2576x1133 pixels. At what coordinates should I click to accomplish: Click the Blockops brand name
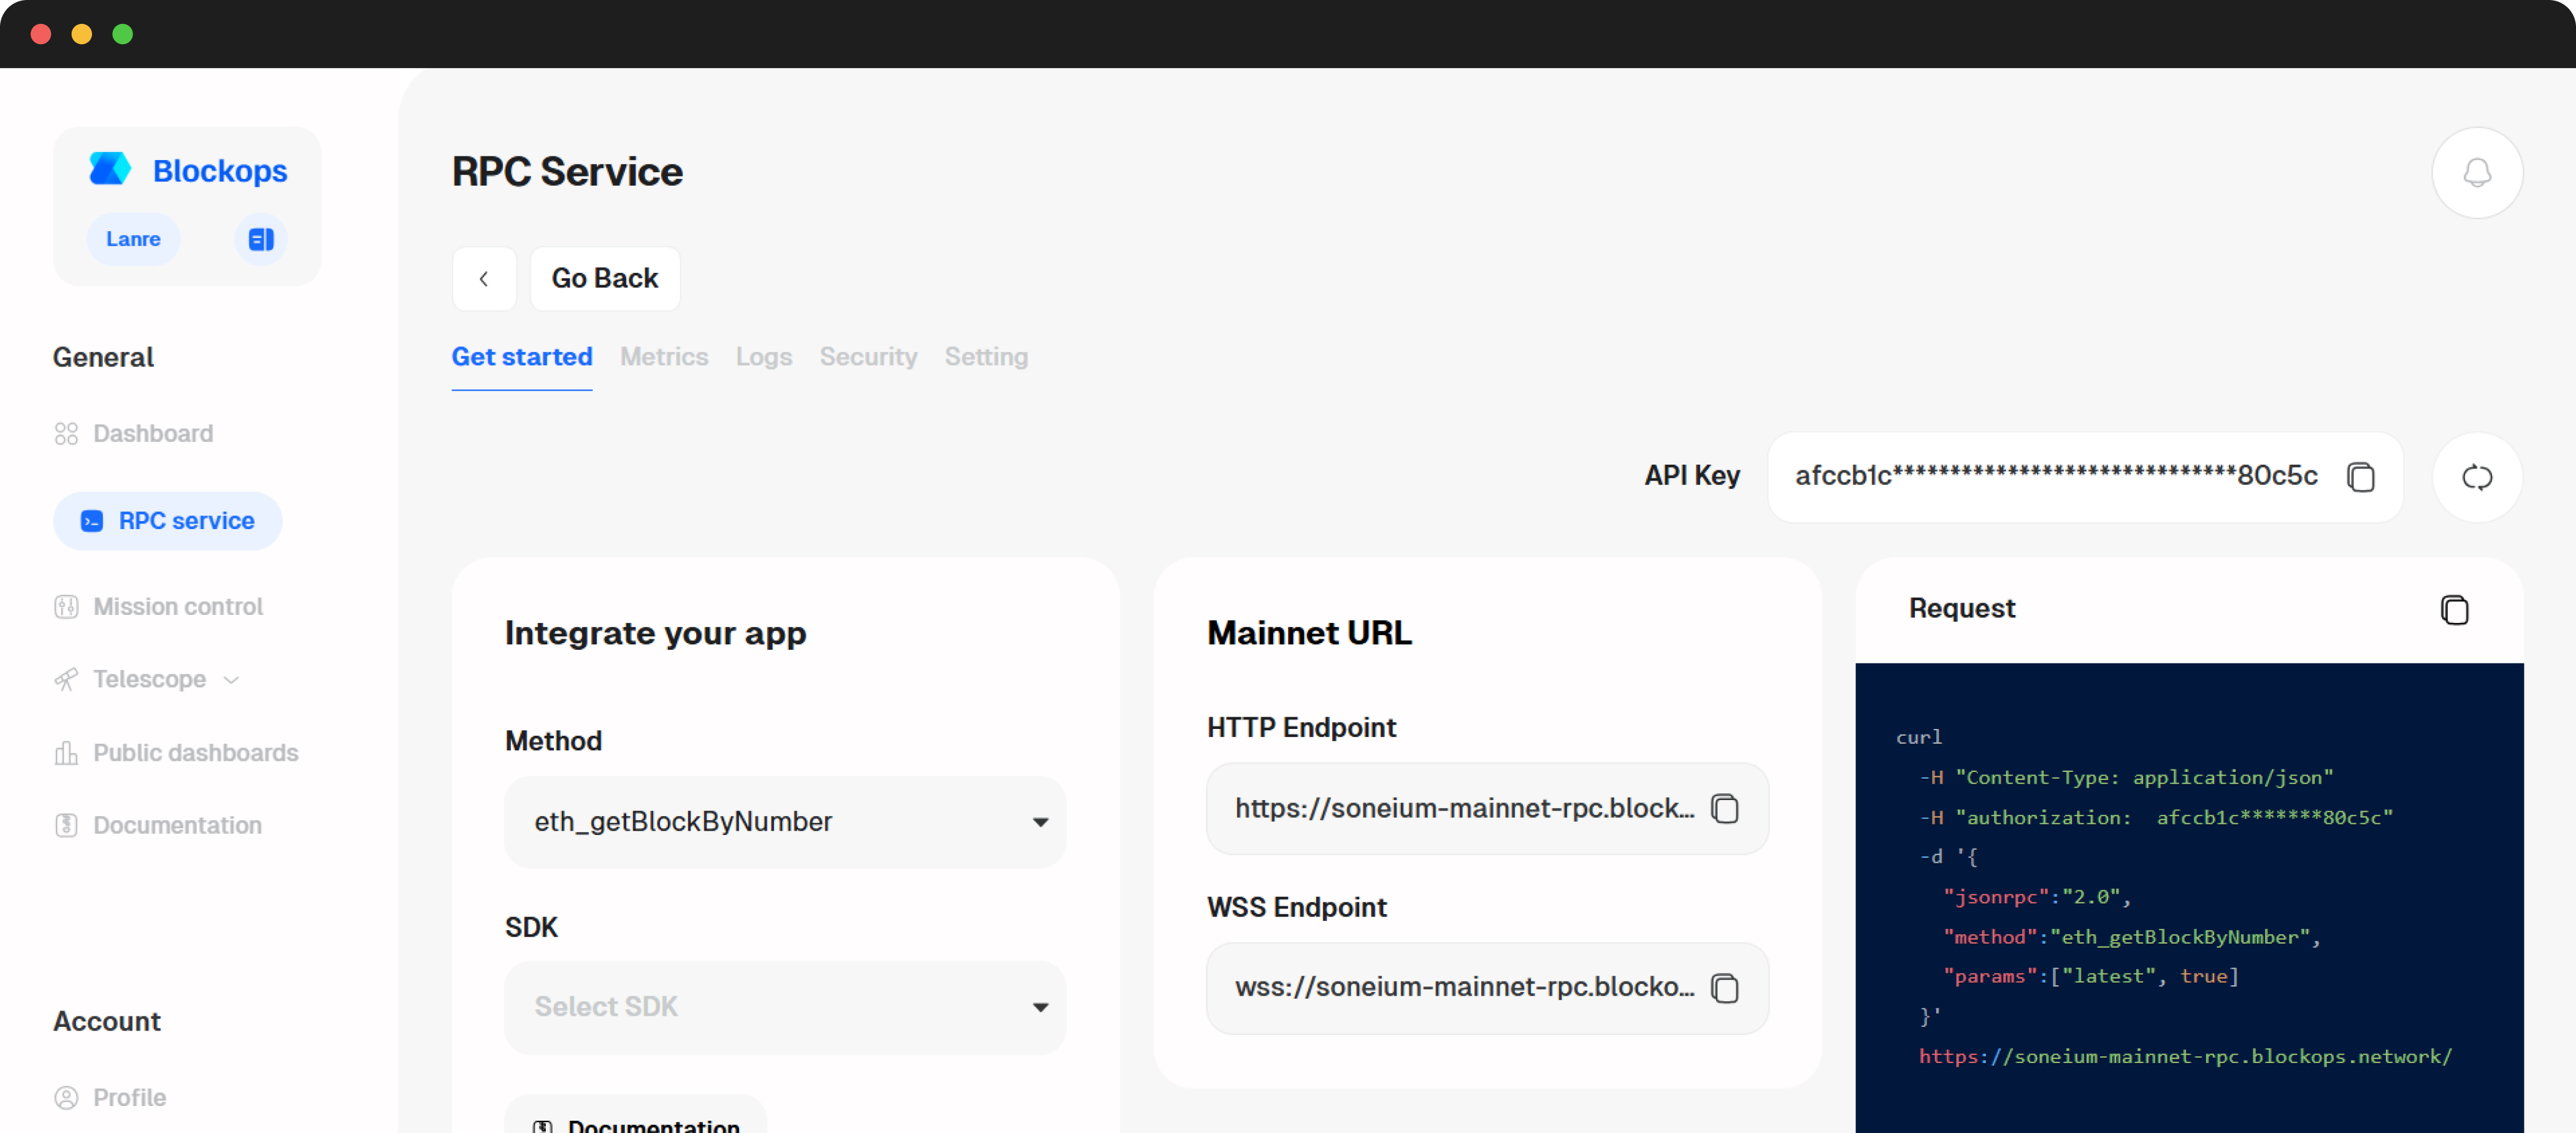[220, 171]
